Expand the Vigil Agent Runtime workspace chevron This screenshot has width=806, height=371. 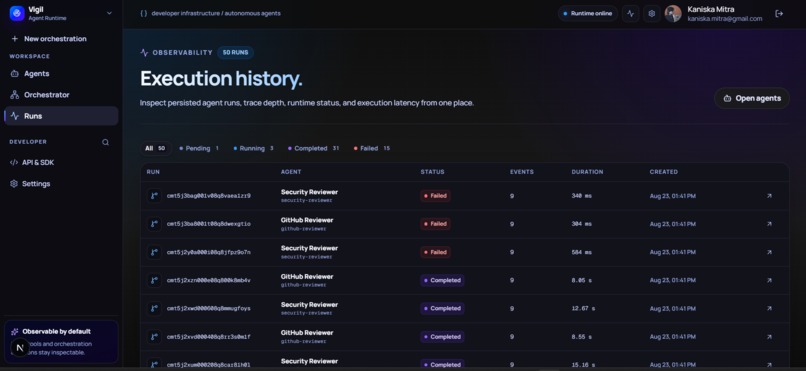click(109, 13)
